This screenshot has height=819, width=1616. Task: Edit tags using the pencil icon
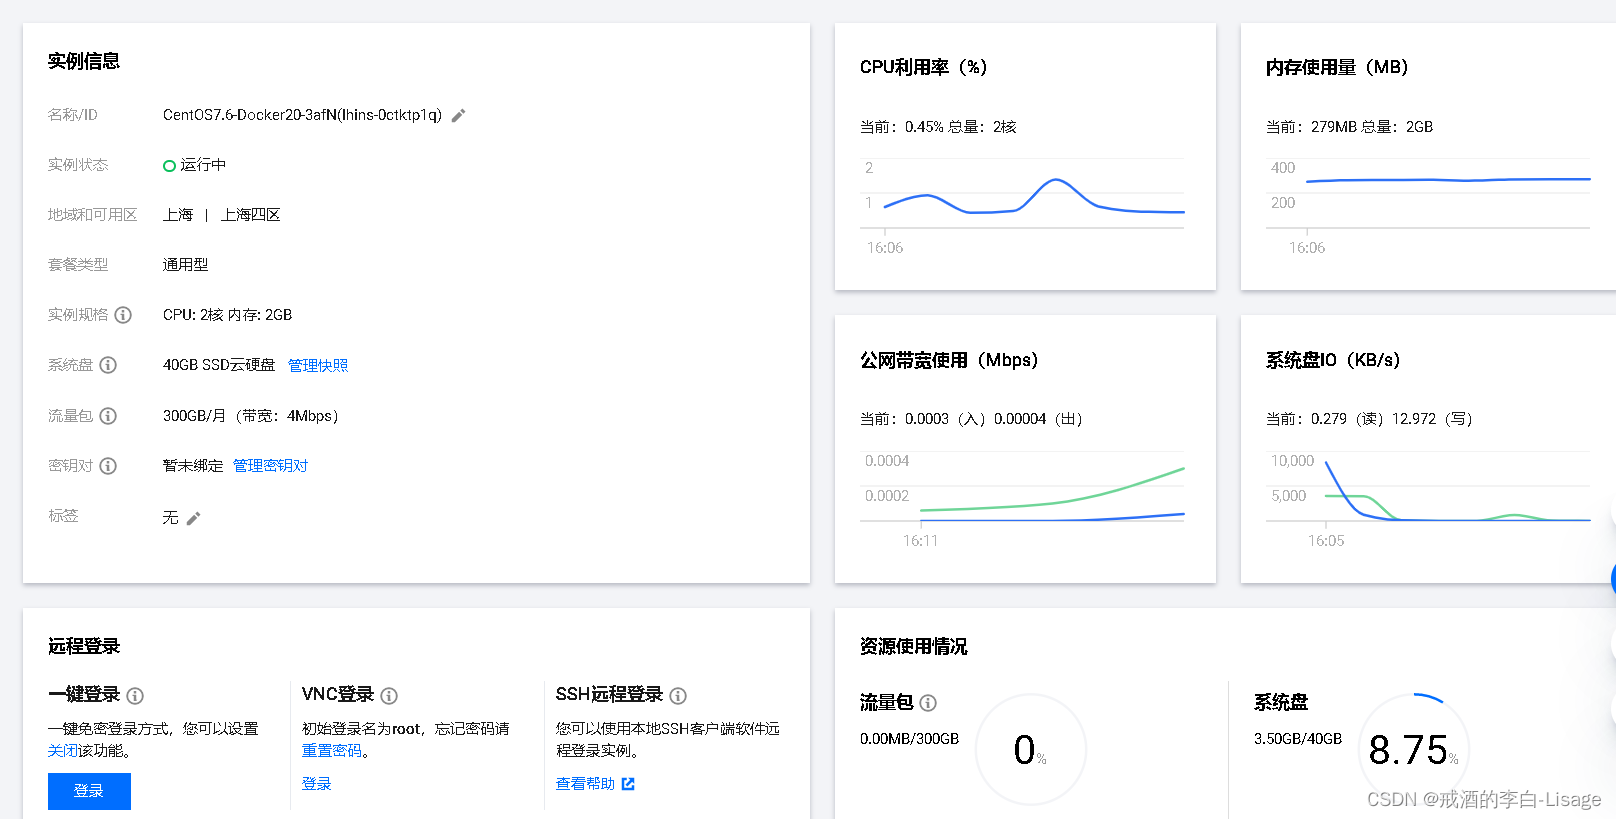click(193, 518)
